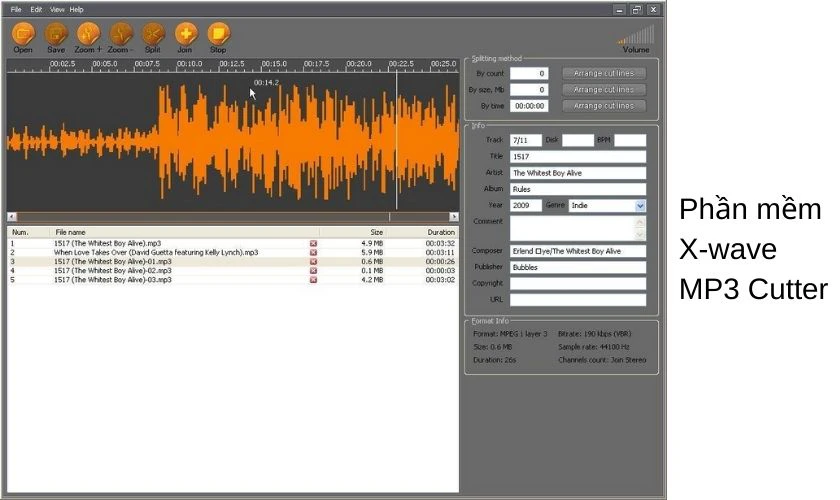Viewport: 840px width, 500px height.
Task: Click the waveform scrollbar right arrow
Action: click(x=454, y=217)
